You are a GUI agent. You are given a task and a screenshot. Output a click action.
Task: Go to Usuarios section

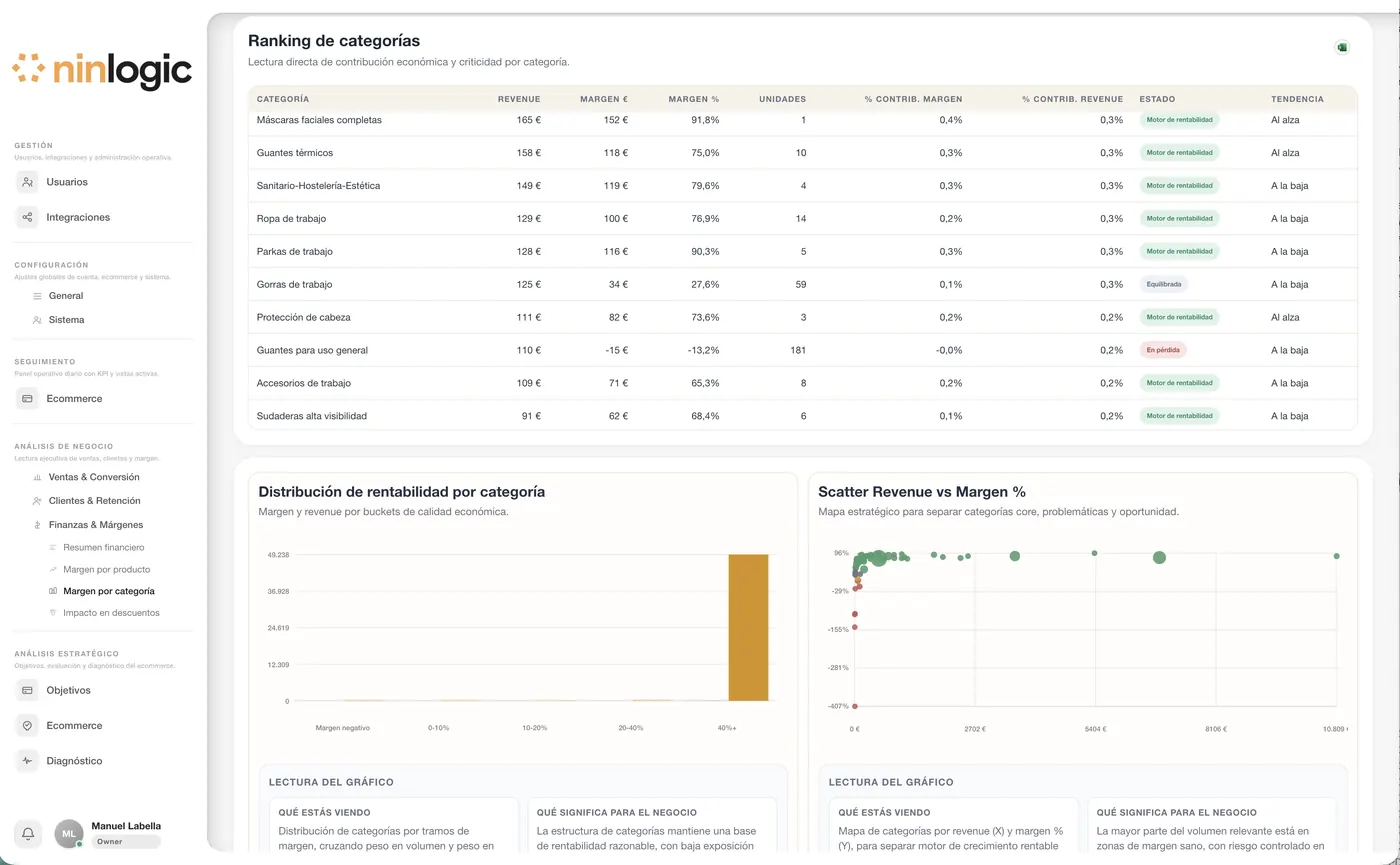click(x=67, y=182)
